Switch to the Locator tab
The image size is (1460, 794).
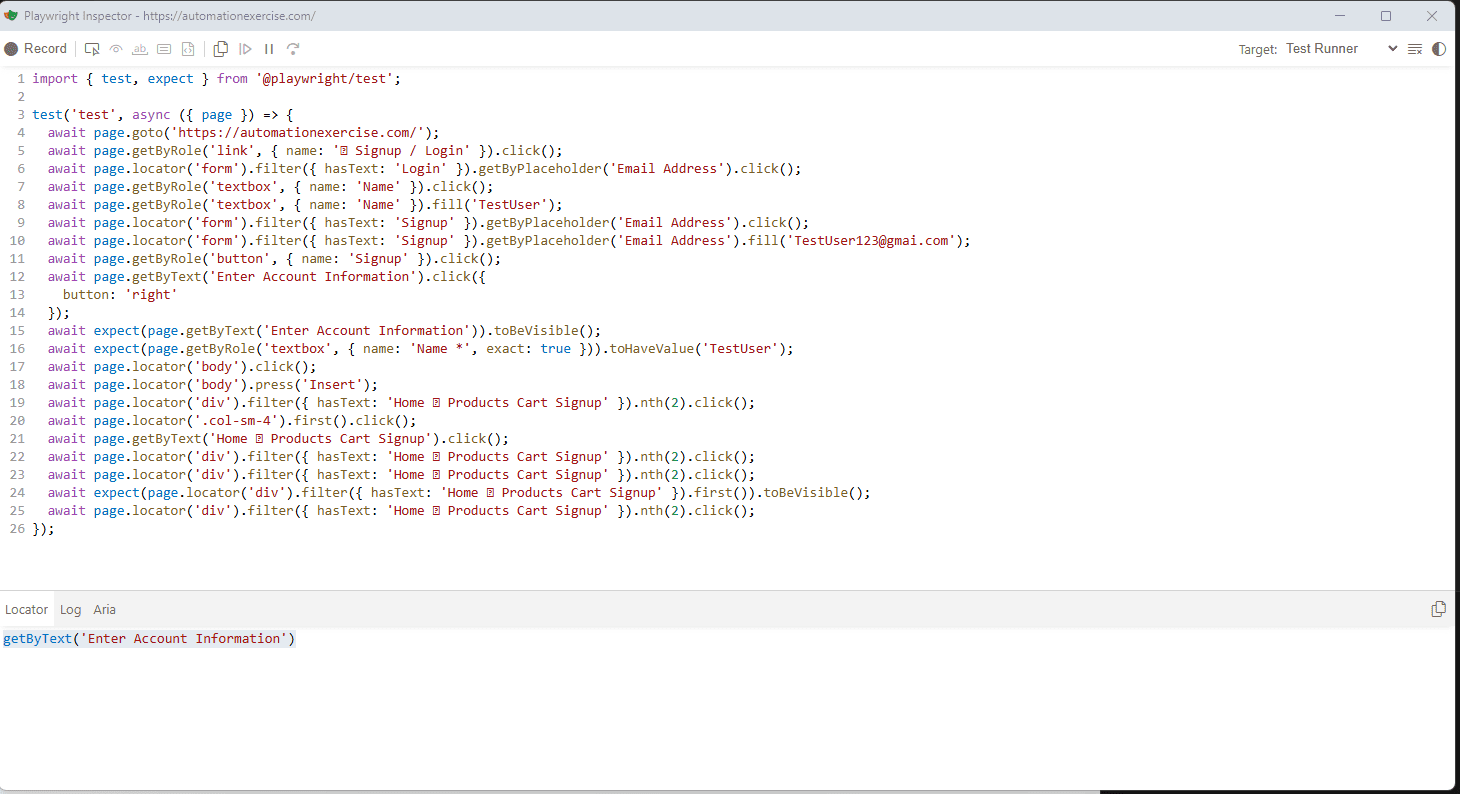tap(26, 609)
